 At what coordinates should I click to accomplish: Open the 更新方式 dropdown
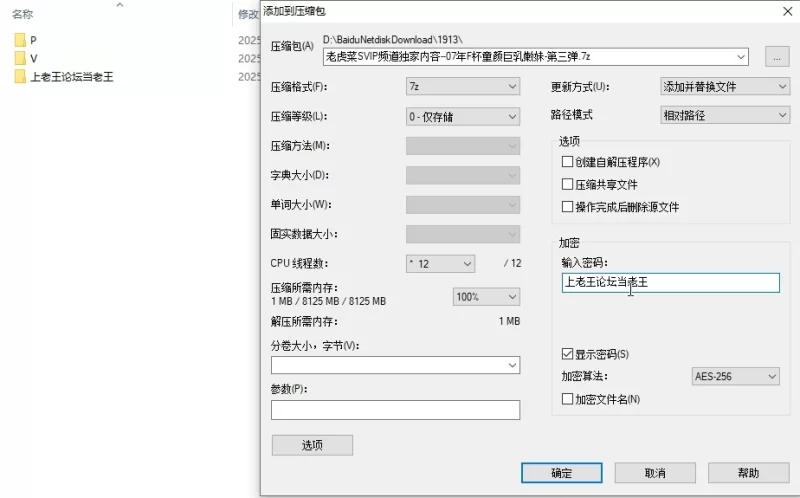click(x=725, y=87)
